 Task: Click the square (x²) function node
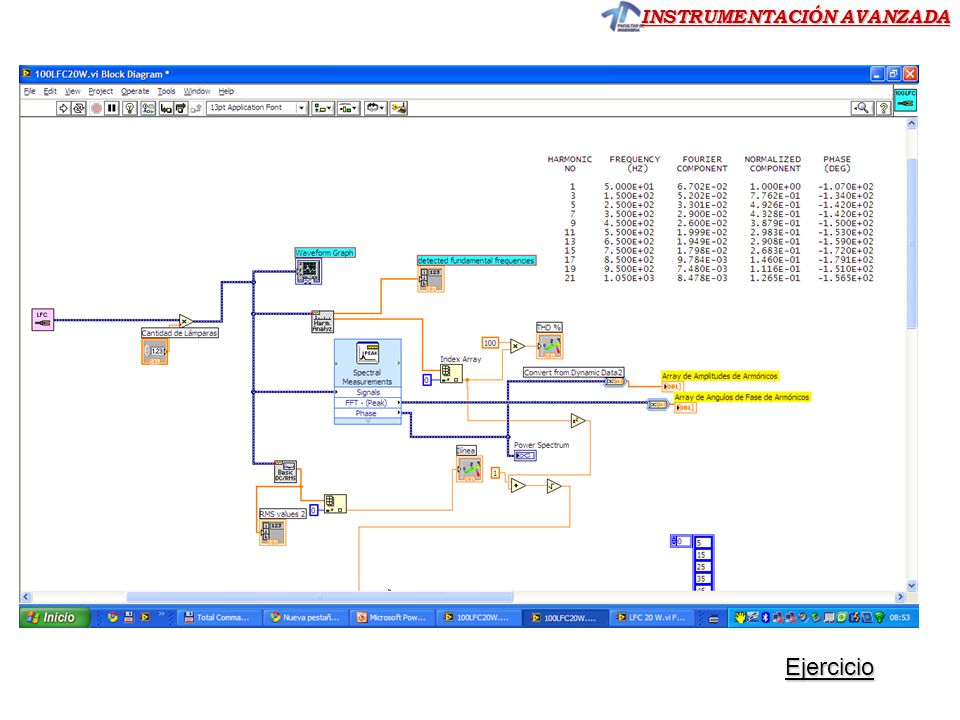(577, 421)
